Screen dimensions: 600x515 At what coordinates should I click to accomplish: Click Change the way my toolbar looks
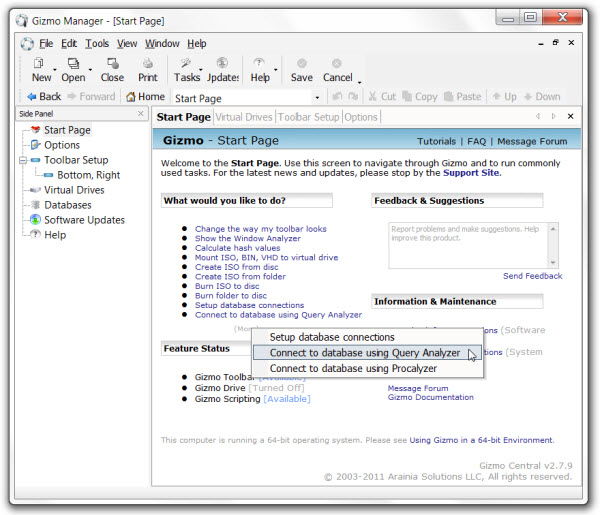tap(261, 229)
